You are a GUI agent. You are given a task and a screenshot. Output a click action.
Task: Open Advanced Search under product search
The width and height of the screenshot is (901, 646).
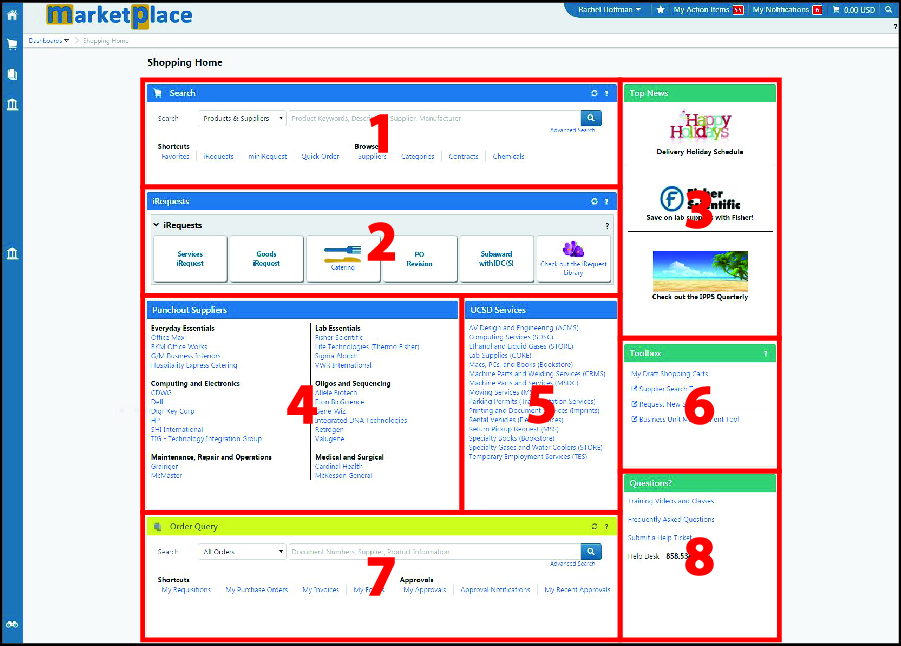tap(572, 130)
